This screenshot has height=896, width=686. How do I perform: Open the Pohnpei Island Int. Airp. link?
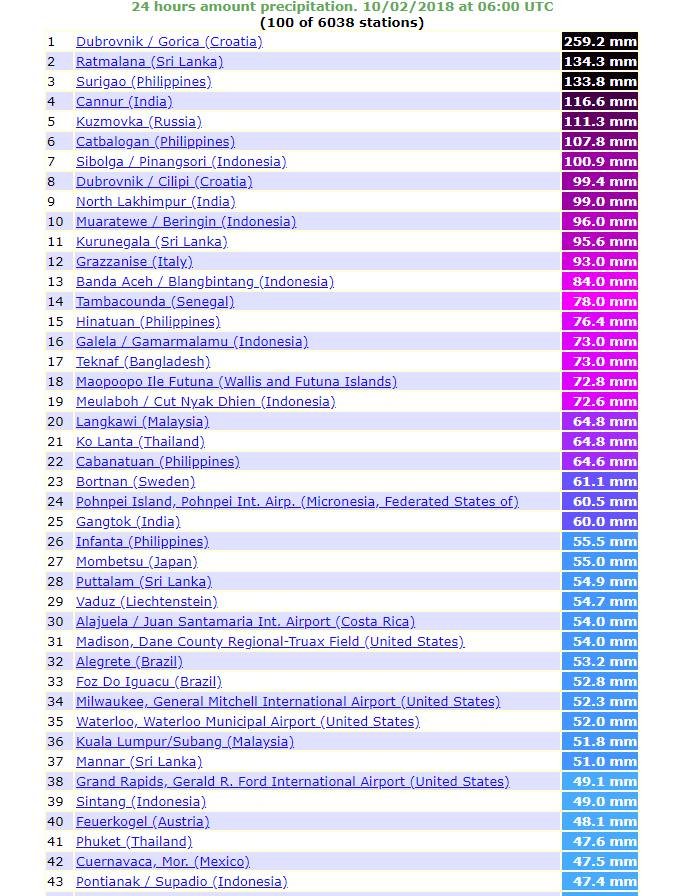[297, 502]
